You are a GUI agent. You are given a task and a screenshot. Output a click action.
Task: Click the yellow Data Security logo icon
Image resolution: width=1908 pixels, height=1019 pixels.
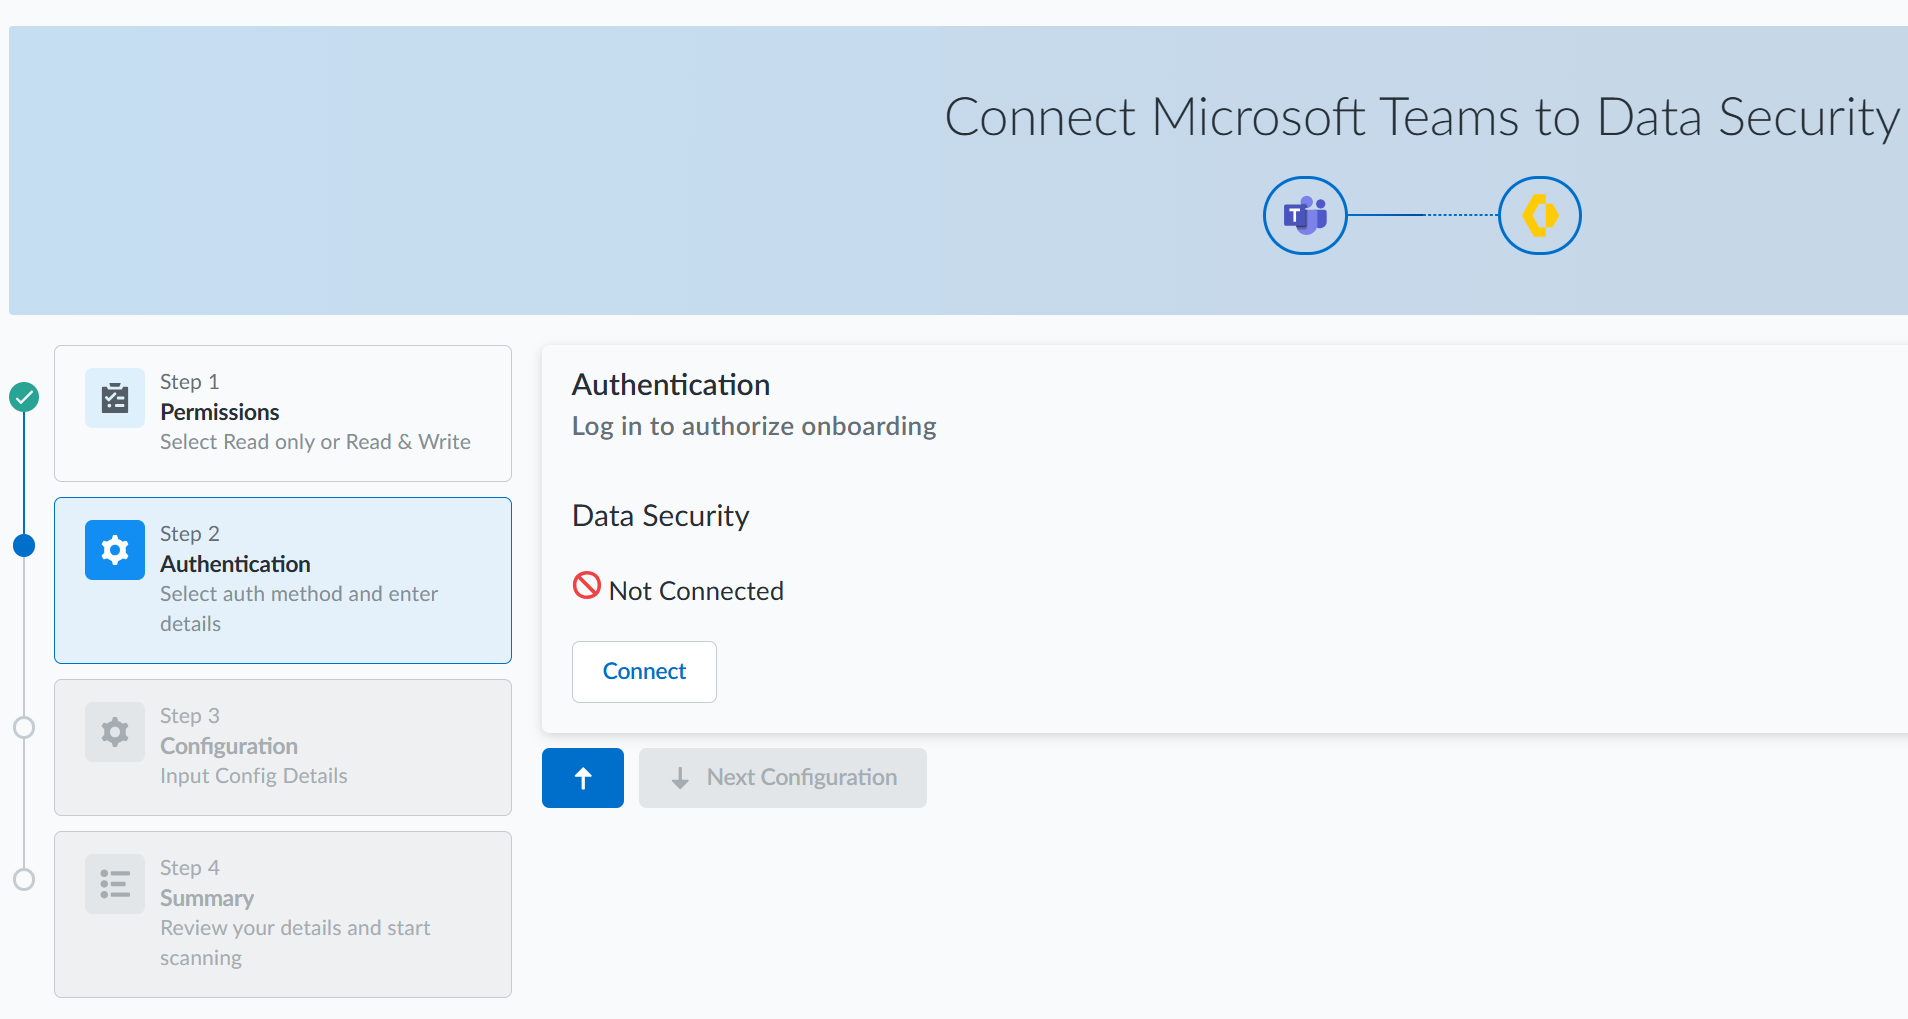[1539, 216]
